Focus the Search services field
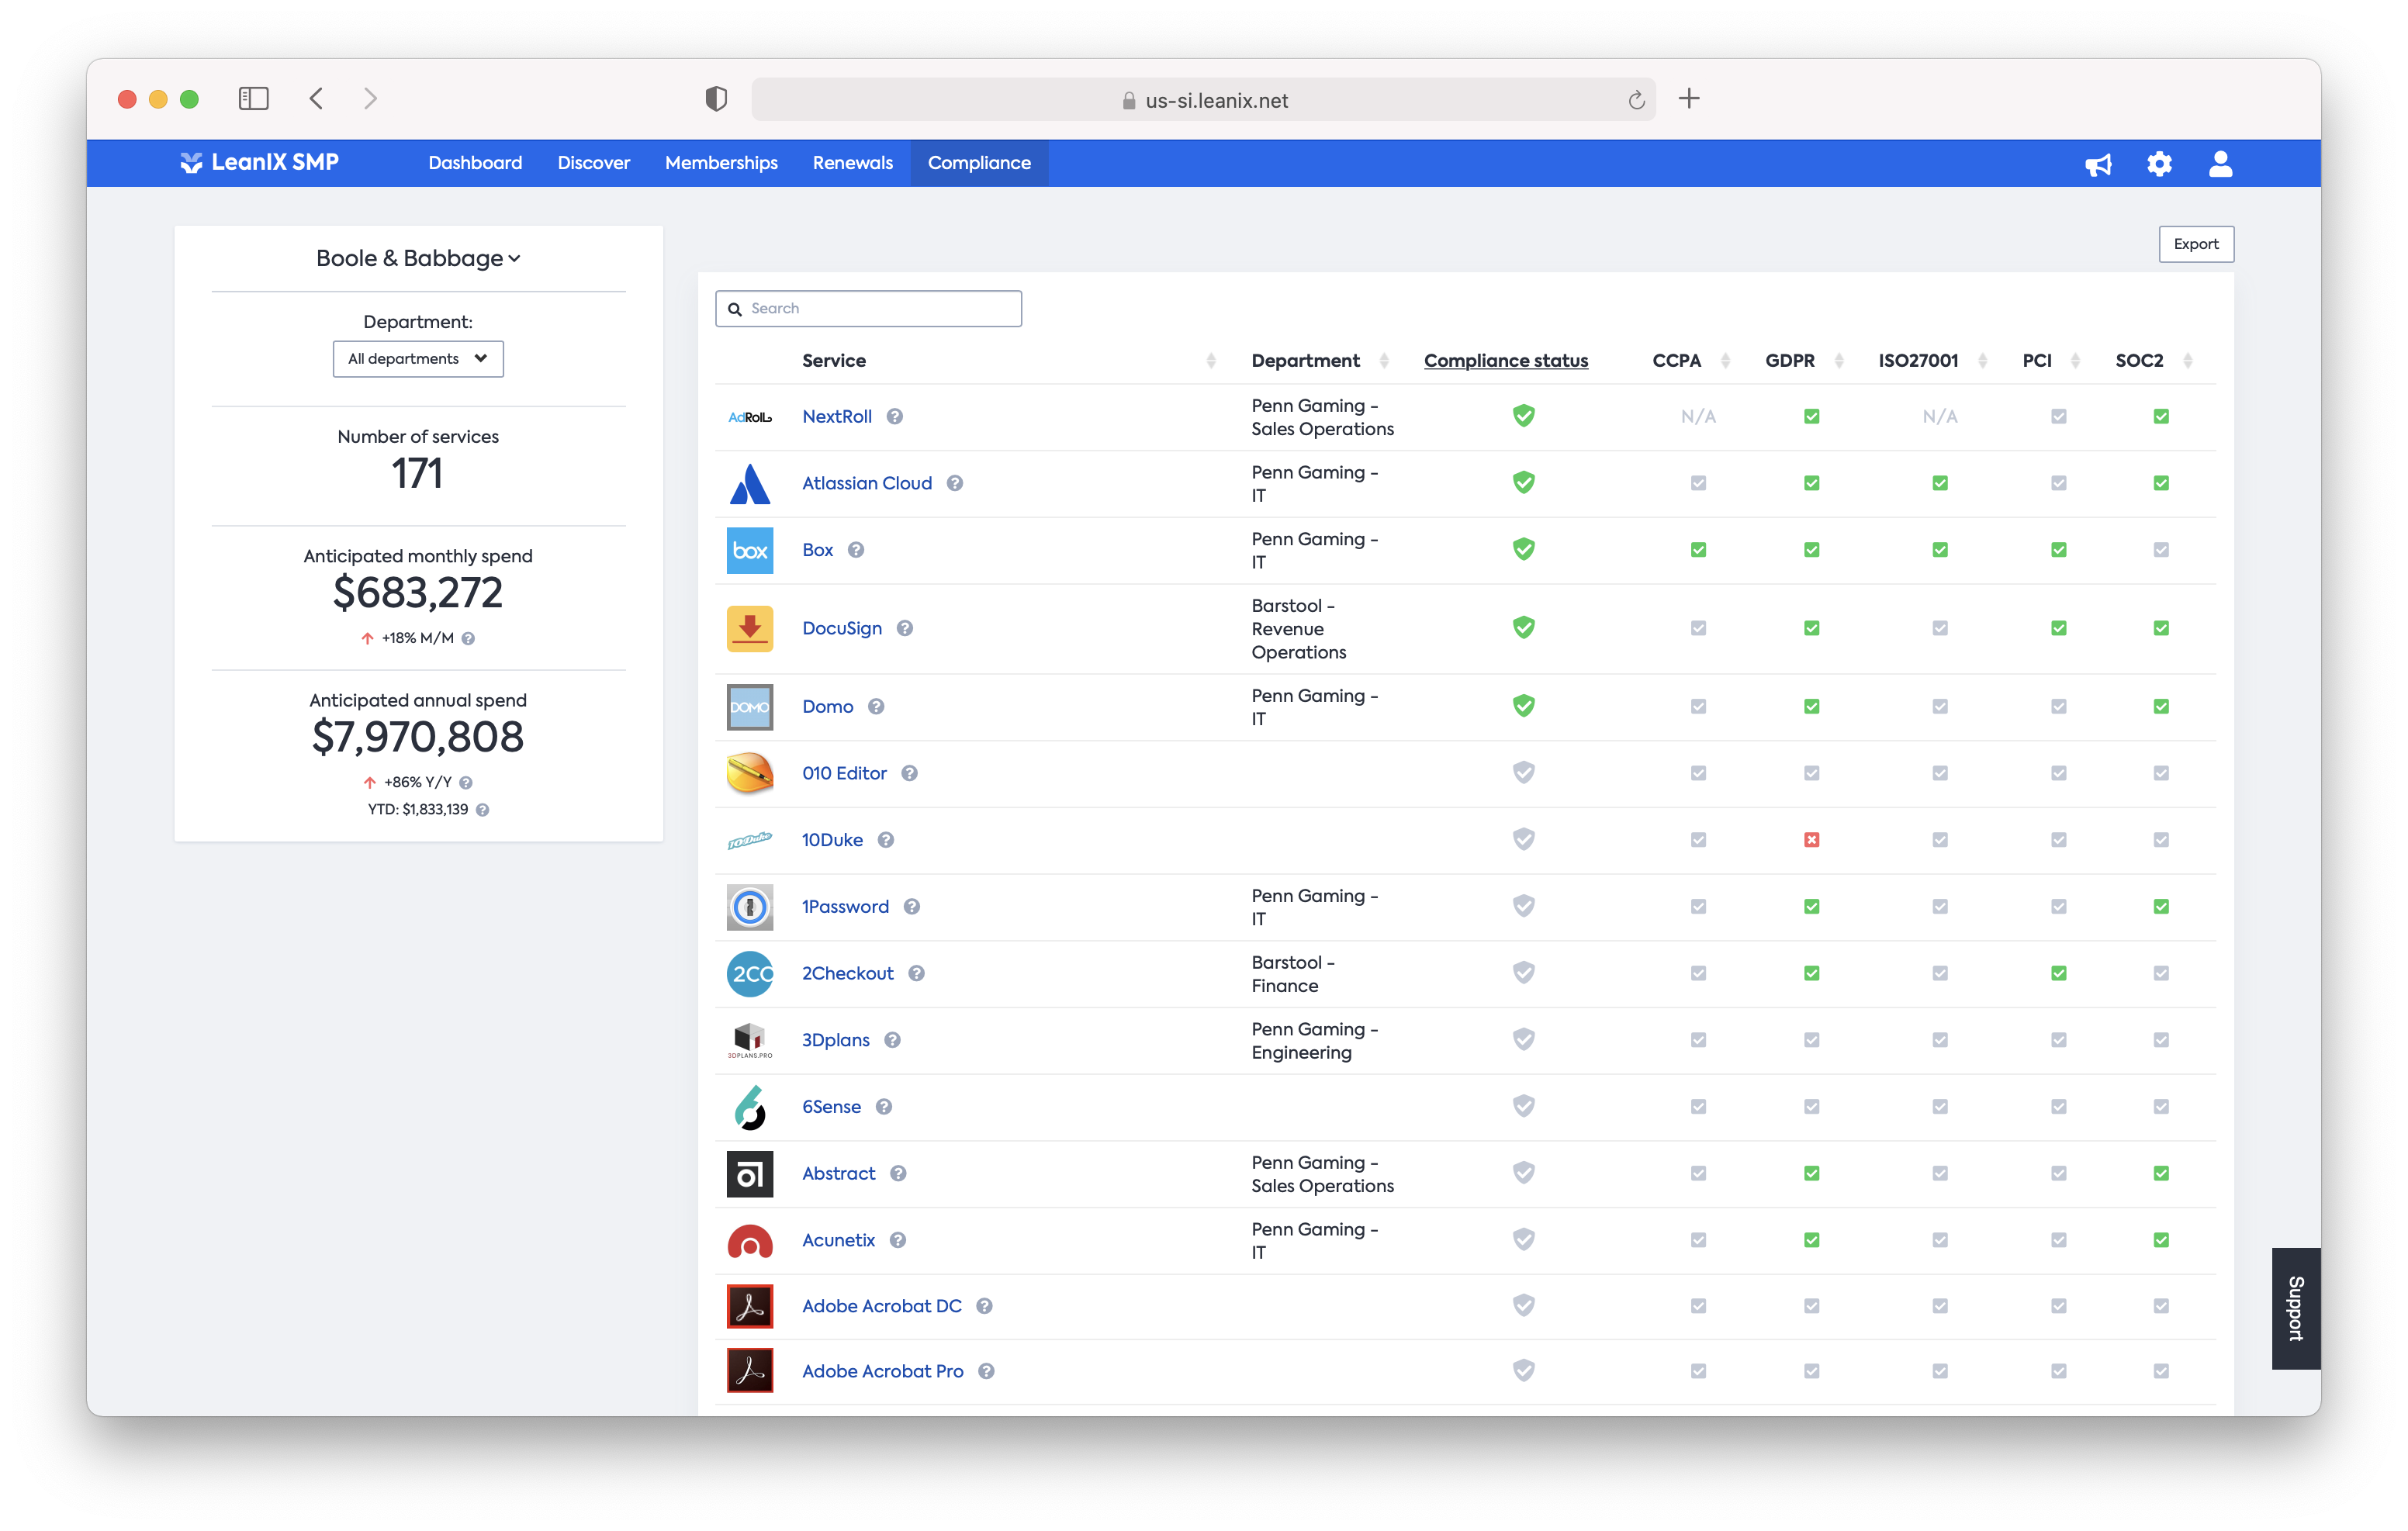Screen dimensions: 2408x1531 pos(868,309)
